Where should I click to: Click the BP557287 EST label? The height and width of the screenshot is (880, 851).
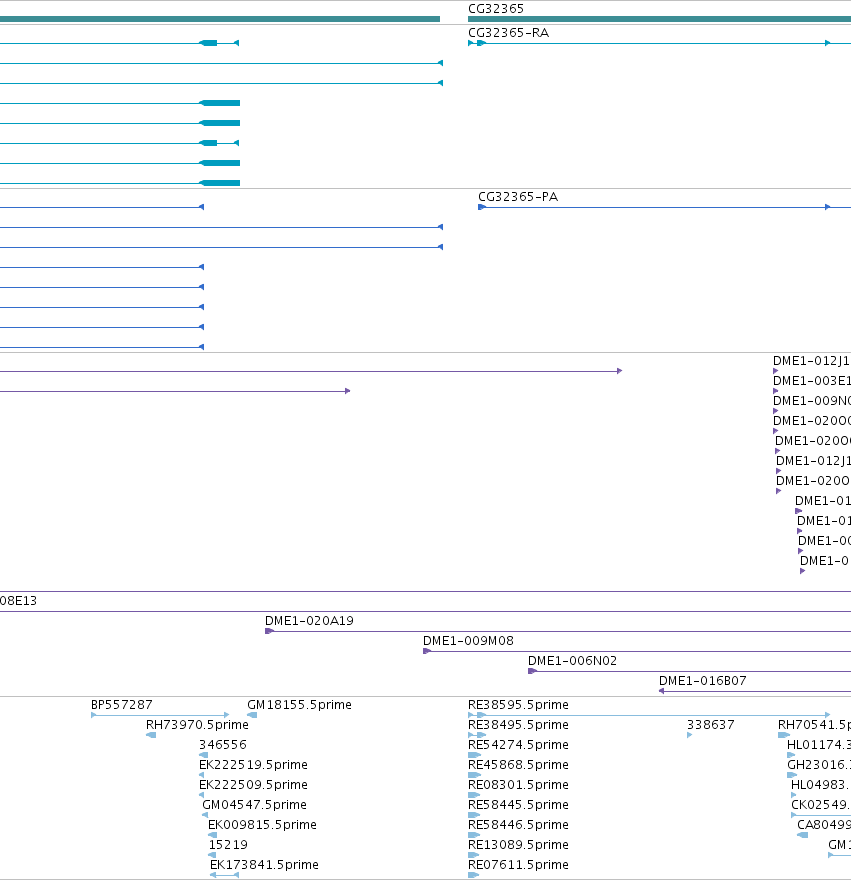[122, 705]
